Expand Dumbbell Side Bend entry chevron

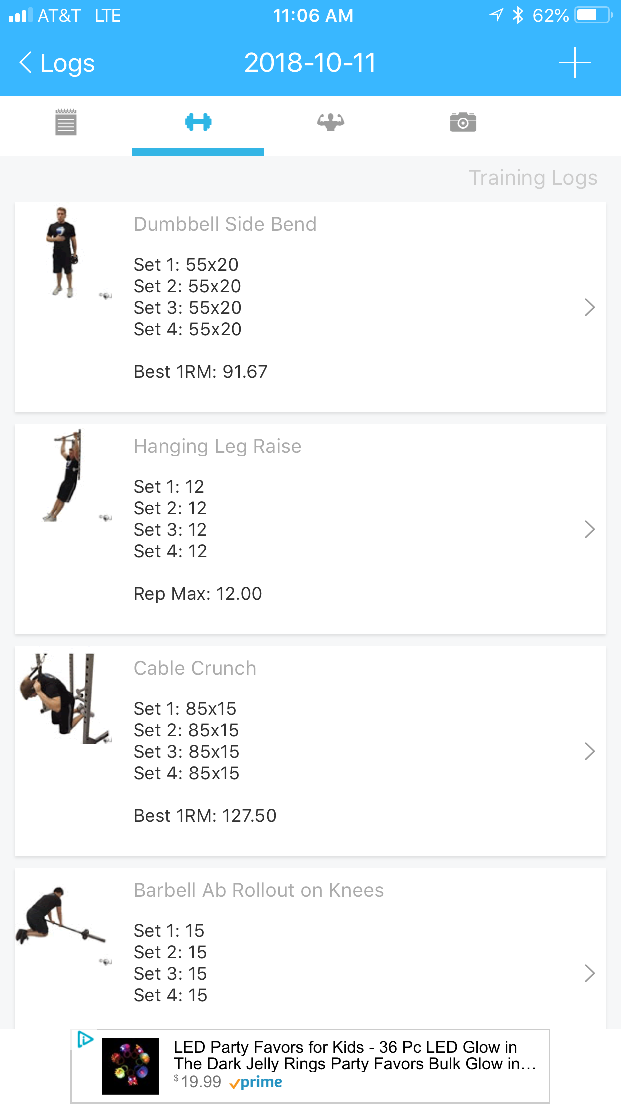pos(589,308)
